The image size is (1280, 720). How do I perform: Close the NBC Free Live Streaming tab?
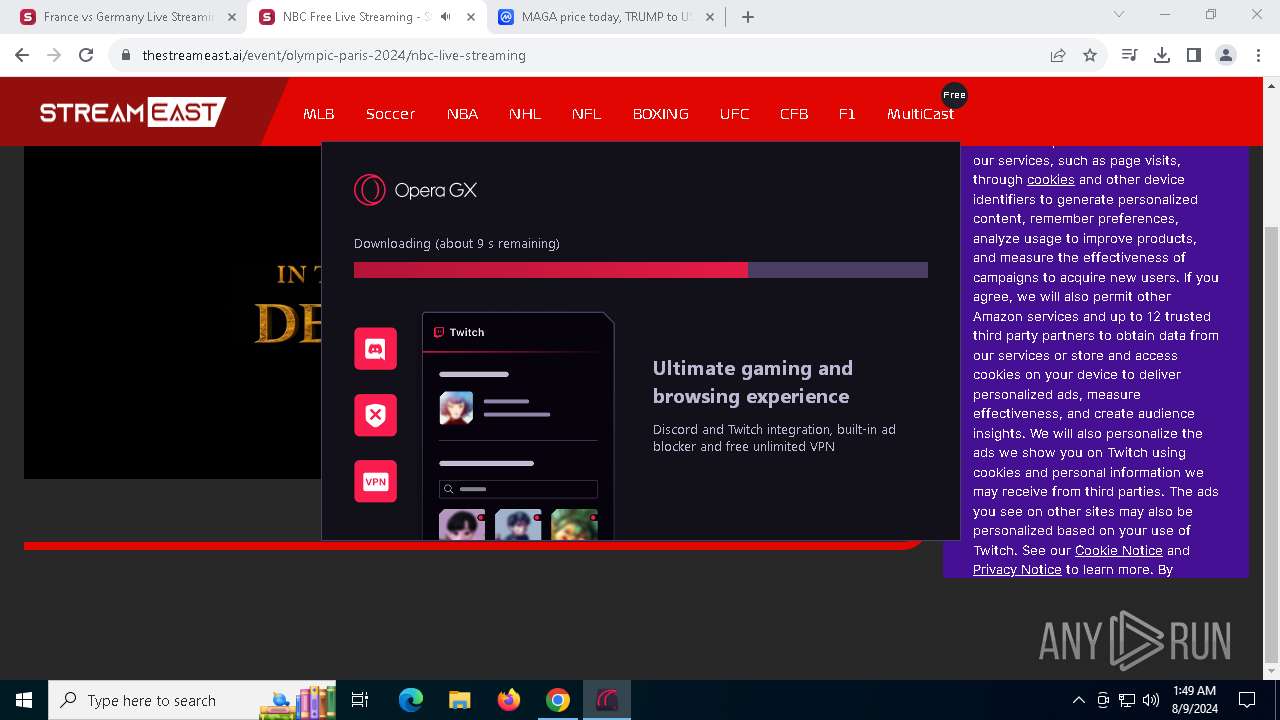[469, 17]
